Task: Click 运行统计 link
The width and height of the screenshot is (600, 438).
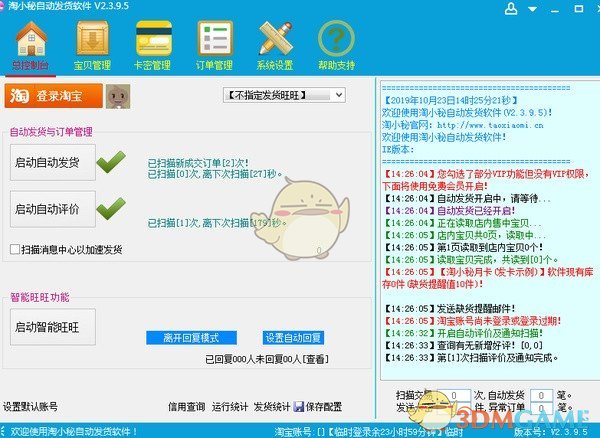Action: click(x=230, y=407)
